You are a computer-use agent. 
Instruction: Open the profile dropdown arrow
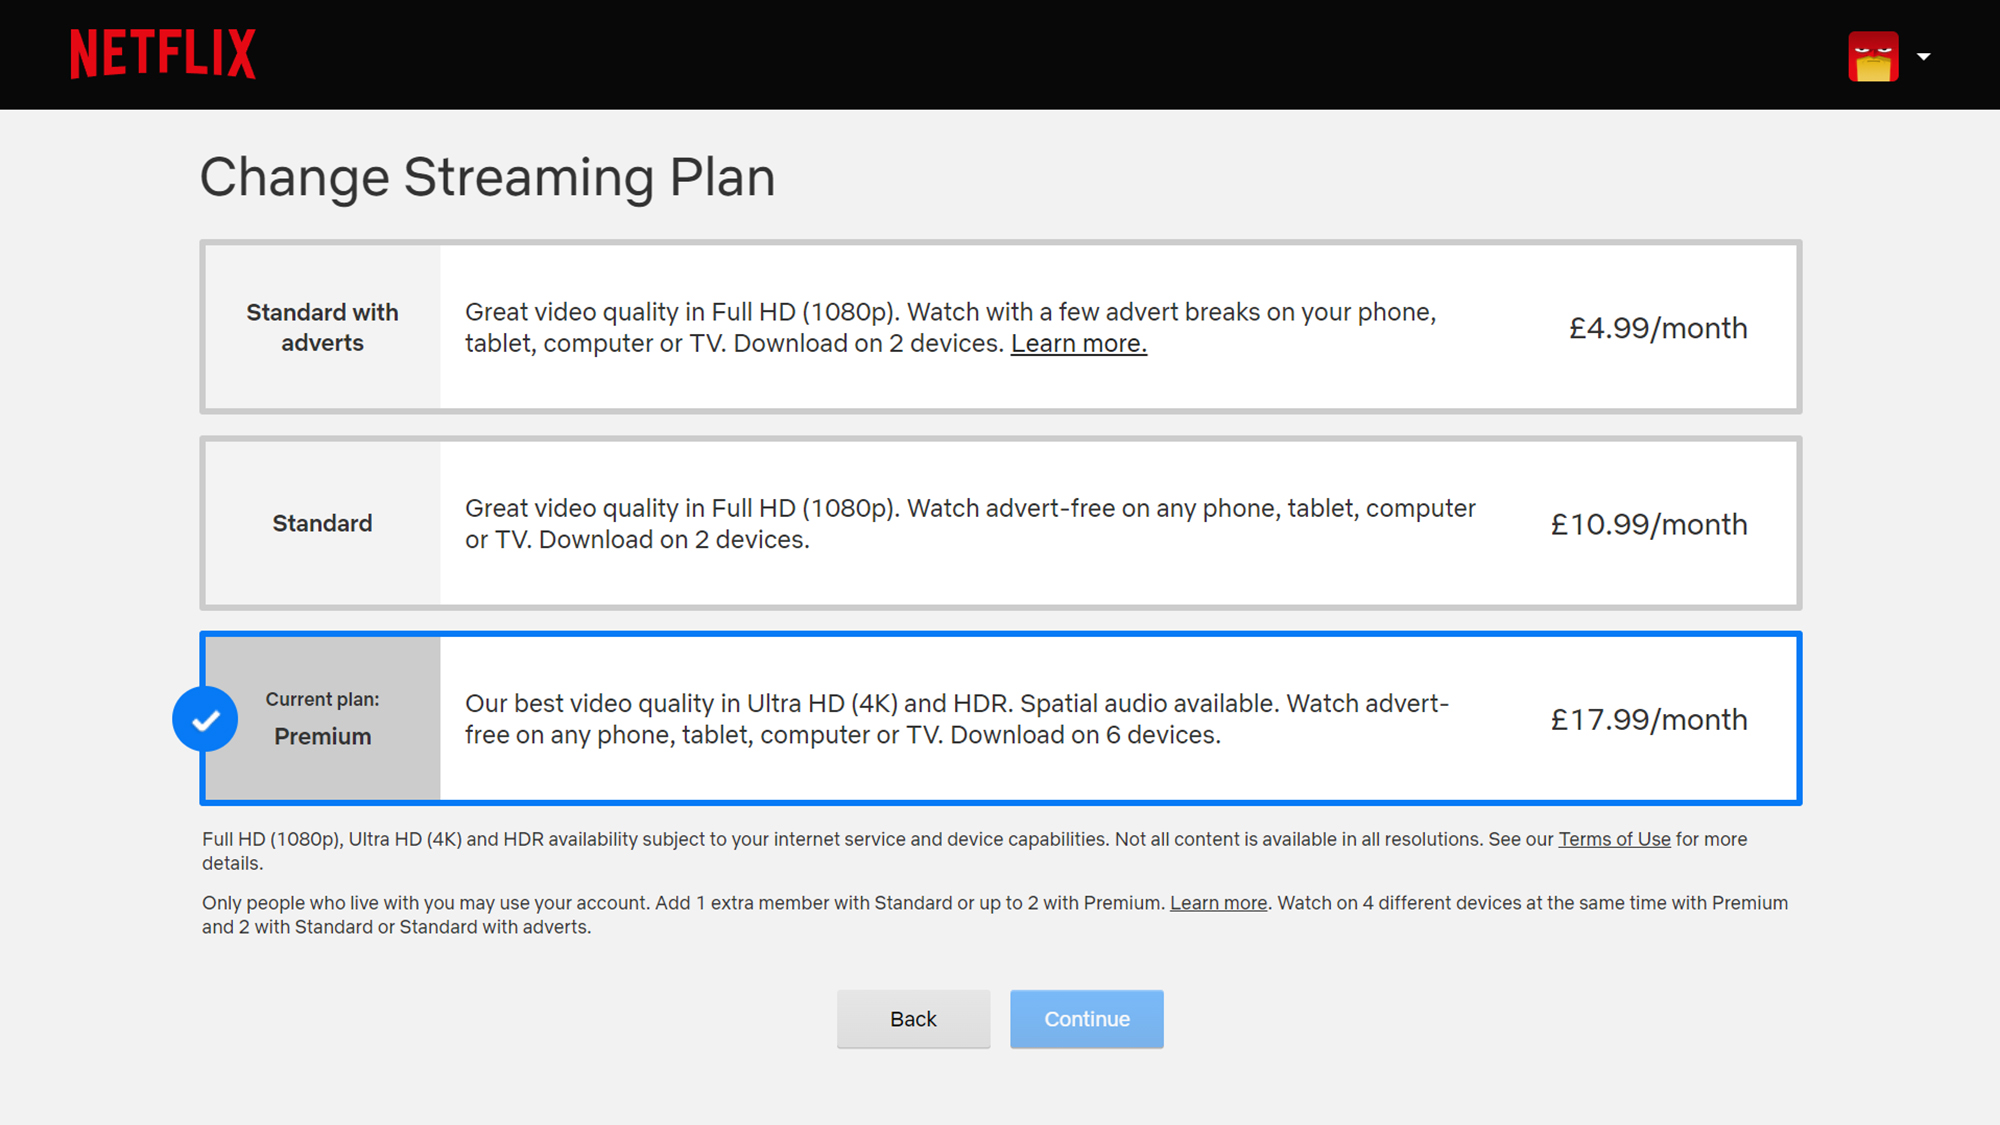(1923, 57)
